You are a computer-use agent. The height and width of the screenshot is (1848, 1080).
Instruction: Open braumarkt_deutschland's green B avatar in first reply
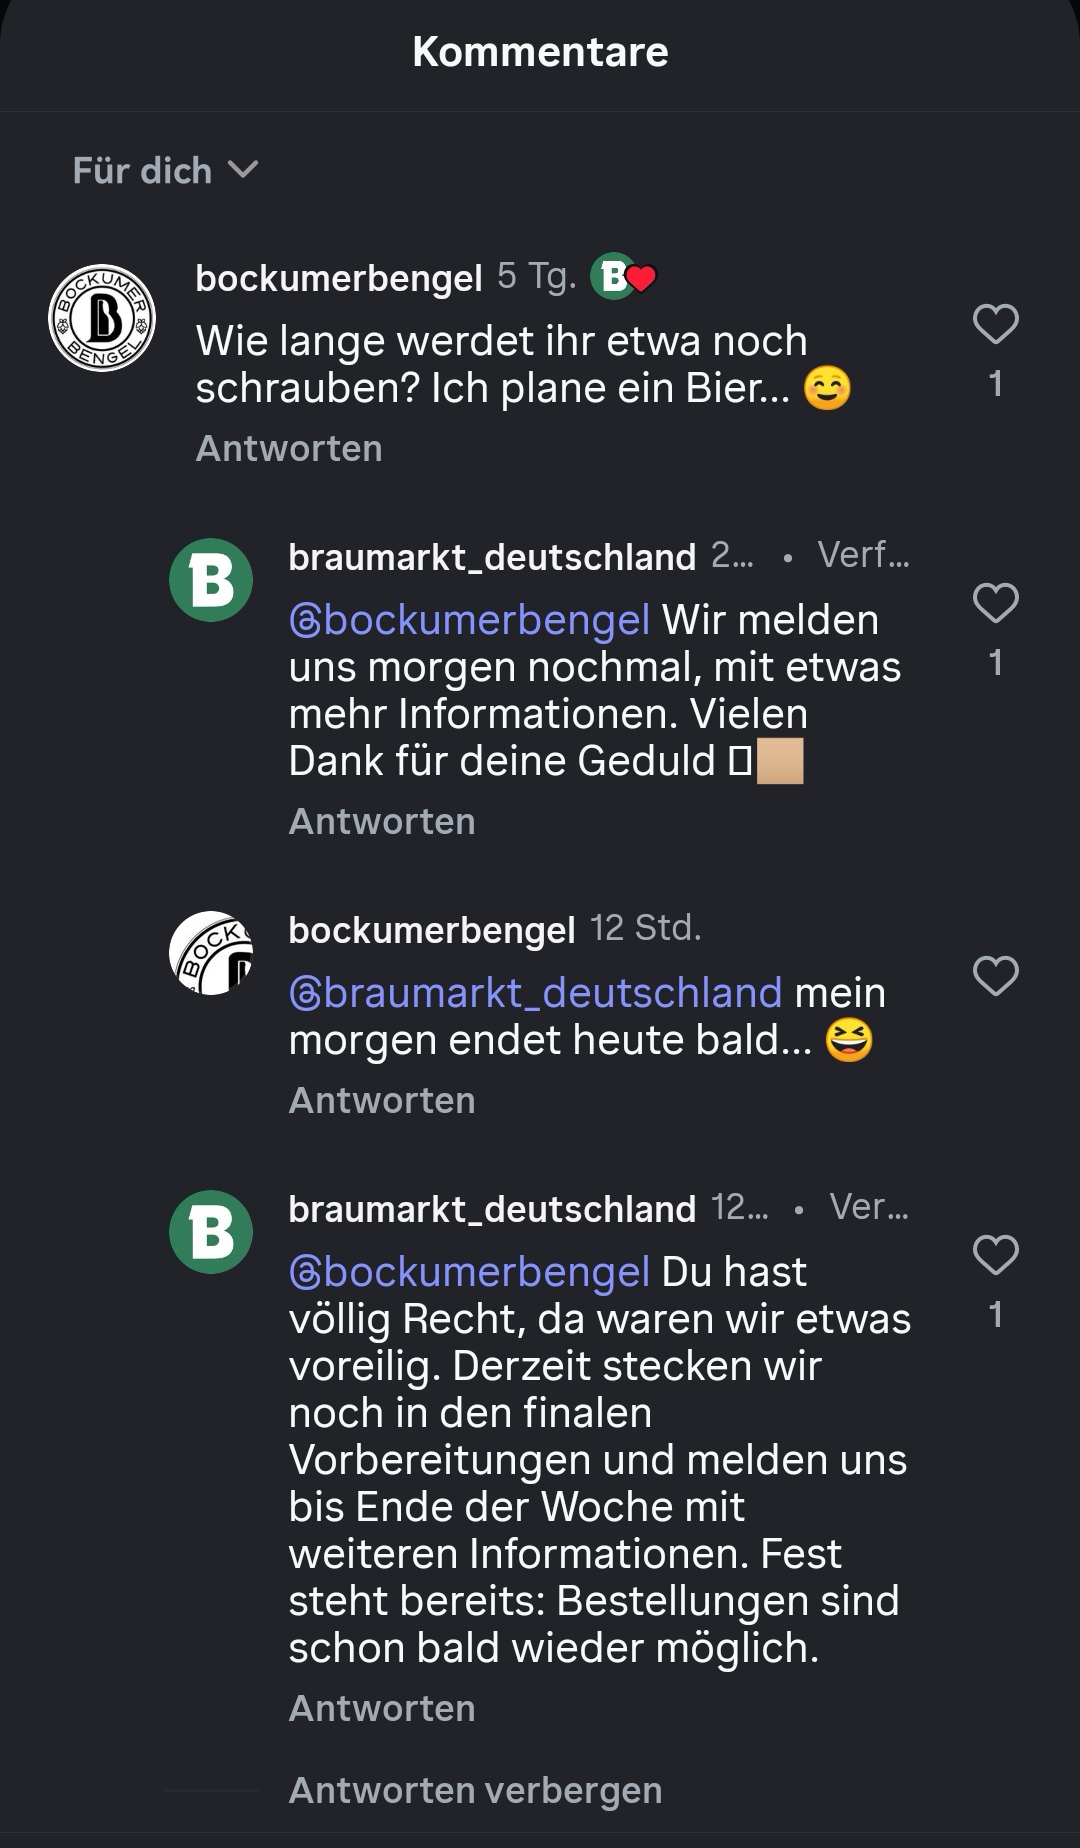click(x=211, y=580)
